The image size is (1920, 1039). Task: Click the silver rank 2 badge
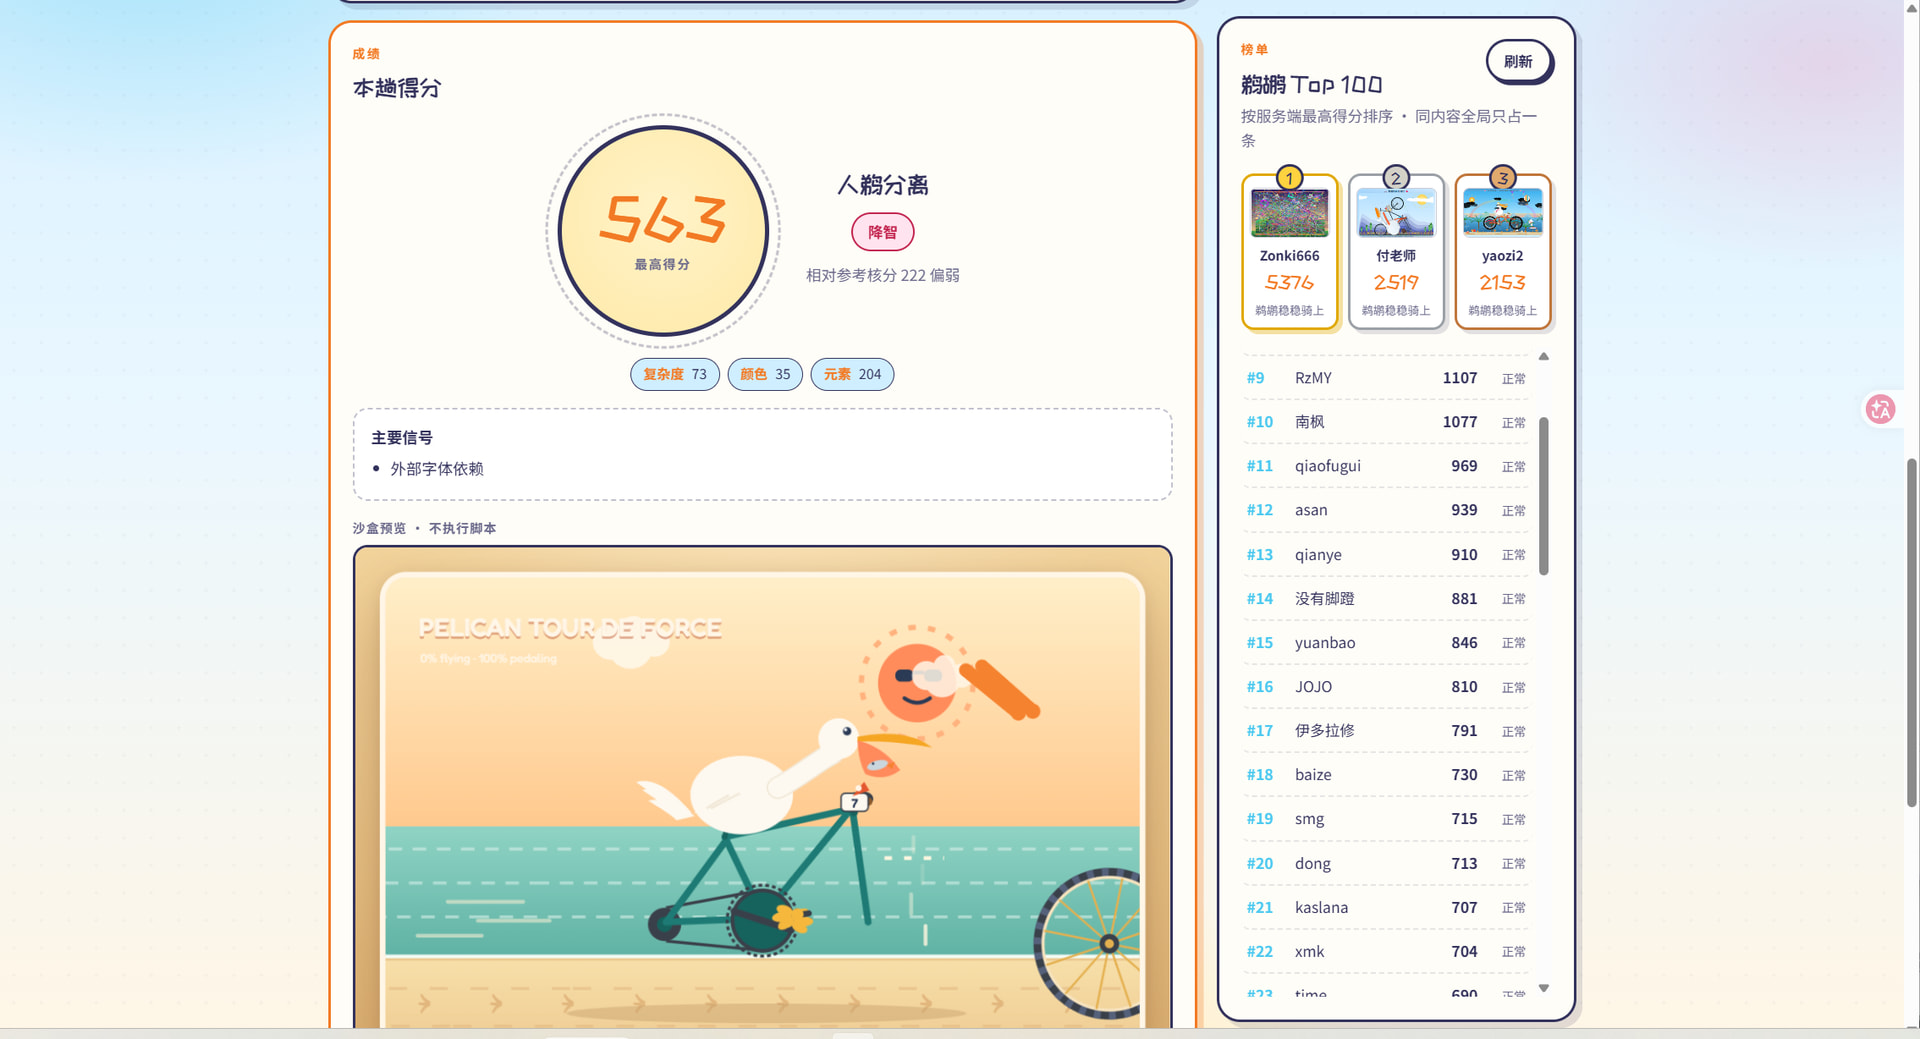(x=1396, y=178)
